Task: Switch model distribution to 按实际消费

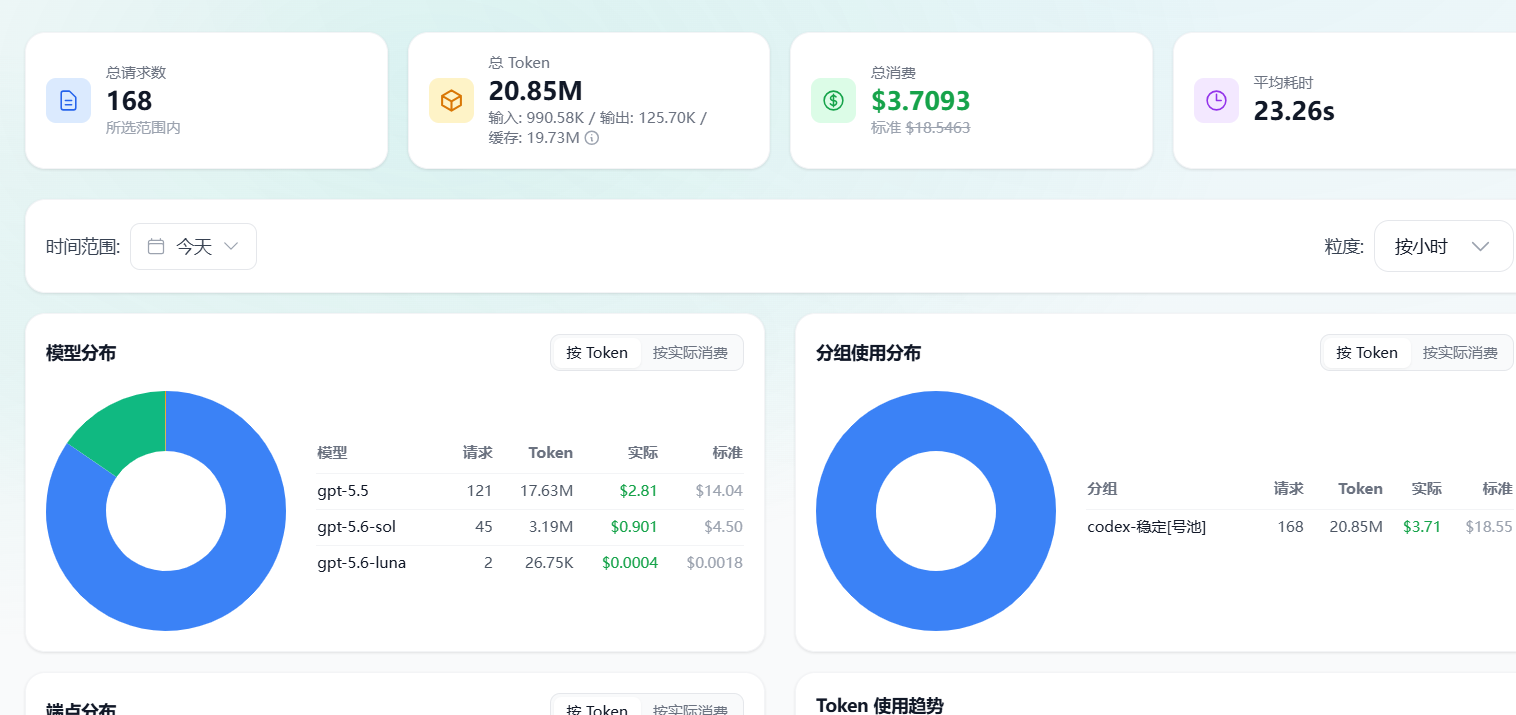Action: tap(690, 352)
